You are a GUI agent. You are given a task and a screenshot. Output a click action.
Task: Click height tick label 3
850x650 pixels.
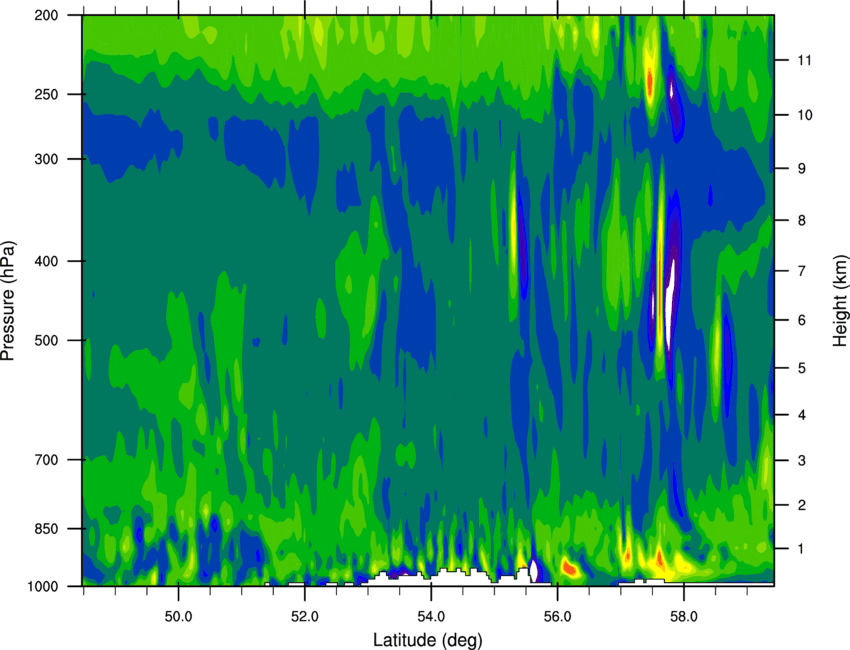tap(801, 461)
